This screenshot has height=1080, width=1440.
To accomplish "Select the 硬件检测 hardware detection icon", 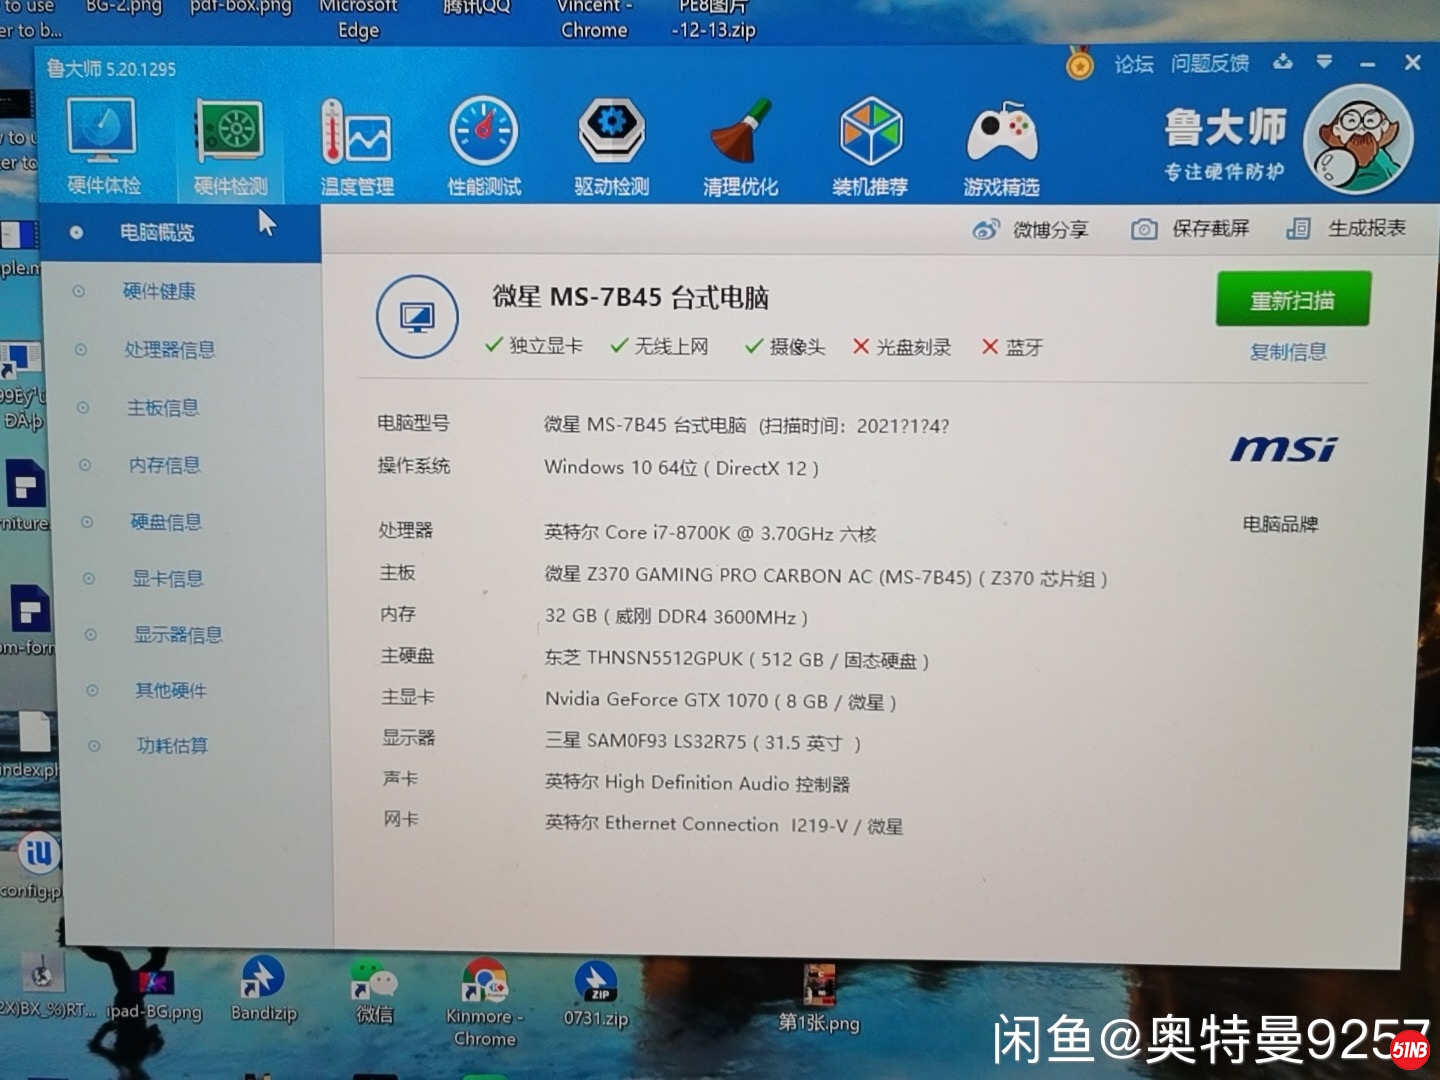I will tap(231, 147).
